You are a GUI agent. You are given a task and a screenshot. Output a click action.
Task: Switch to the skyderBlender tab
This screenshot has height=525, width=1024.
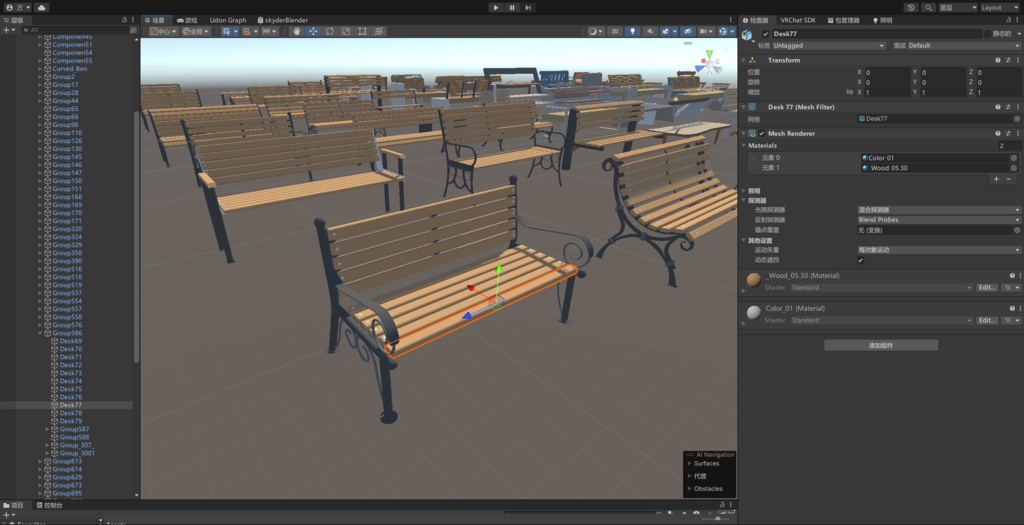tap(282, 20)
